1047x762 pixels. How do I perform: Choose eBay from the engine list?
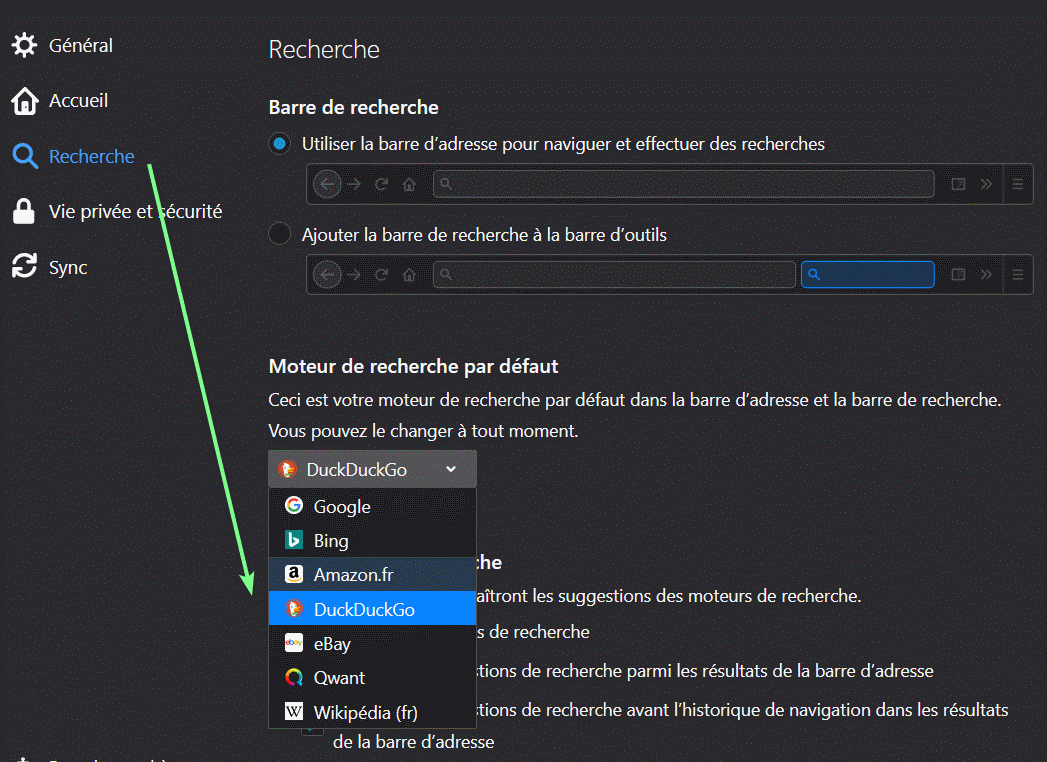click(x=373, y=643)
